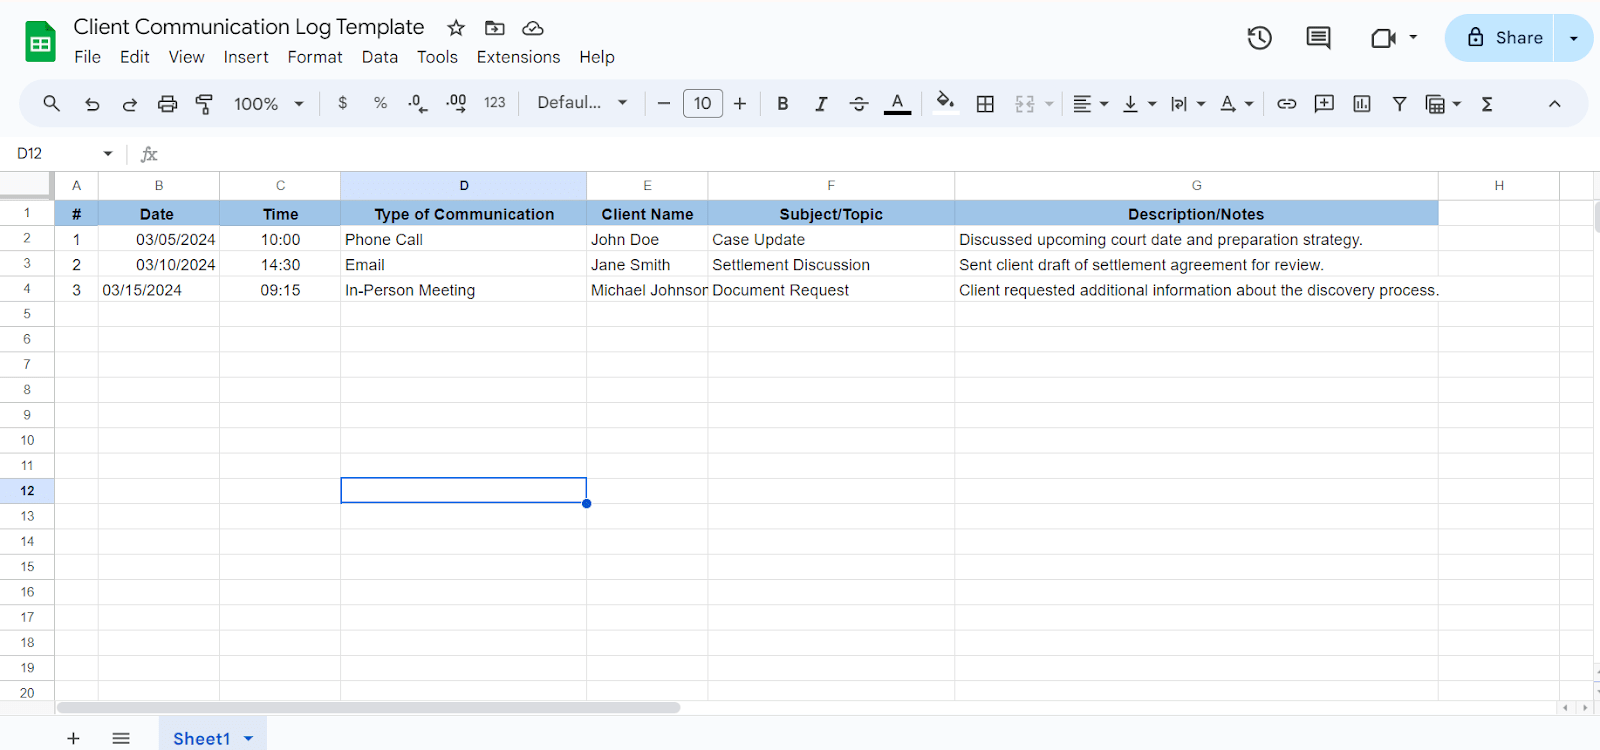Image resolution: width=1600 pixels, height=750 pixels.
Task: Open the Format menu
Action: [x=314, y=57]
